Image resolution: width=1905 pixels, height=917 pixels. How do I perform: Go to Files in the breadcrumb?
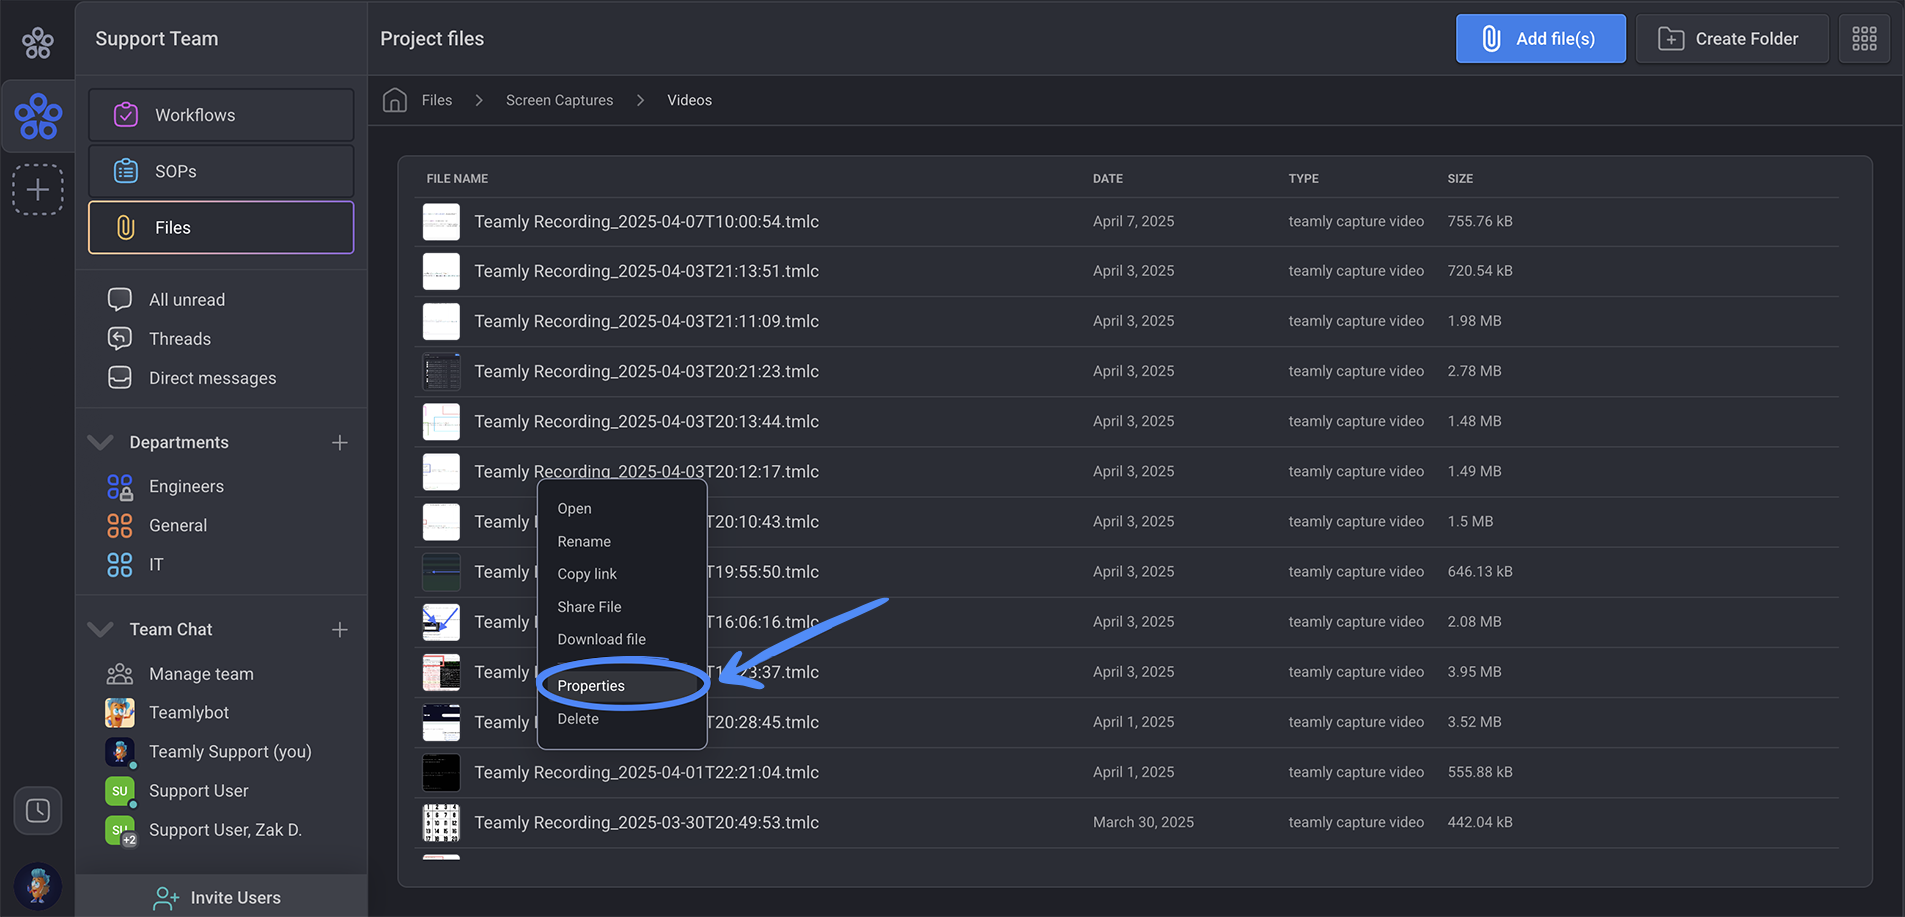(x=437, y=100)
